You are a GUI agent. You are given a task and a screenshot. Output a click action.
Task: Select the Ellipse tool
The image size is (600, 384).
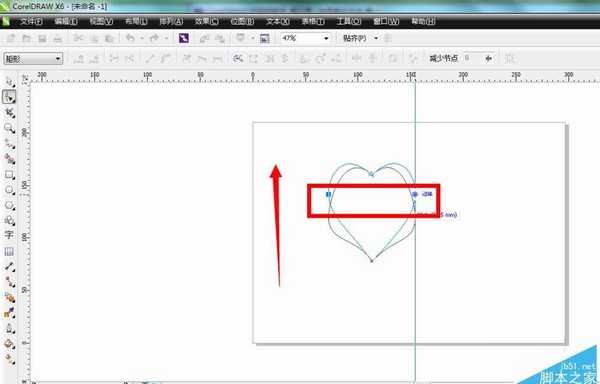[9, 190]
